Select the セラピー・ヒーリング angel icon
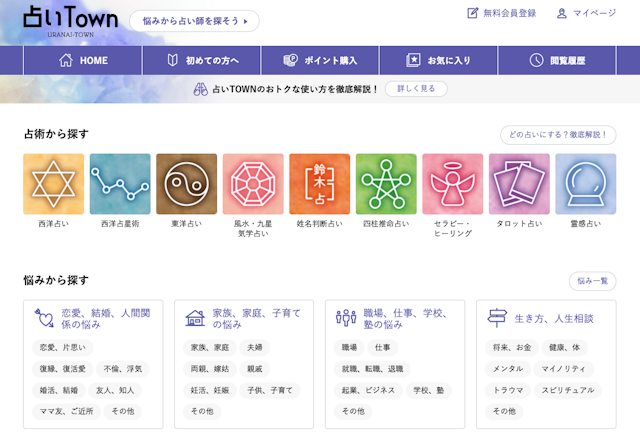Screen dimensions: 640x446 pos(453,184)
